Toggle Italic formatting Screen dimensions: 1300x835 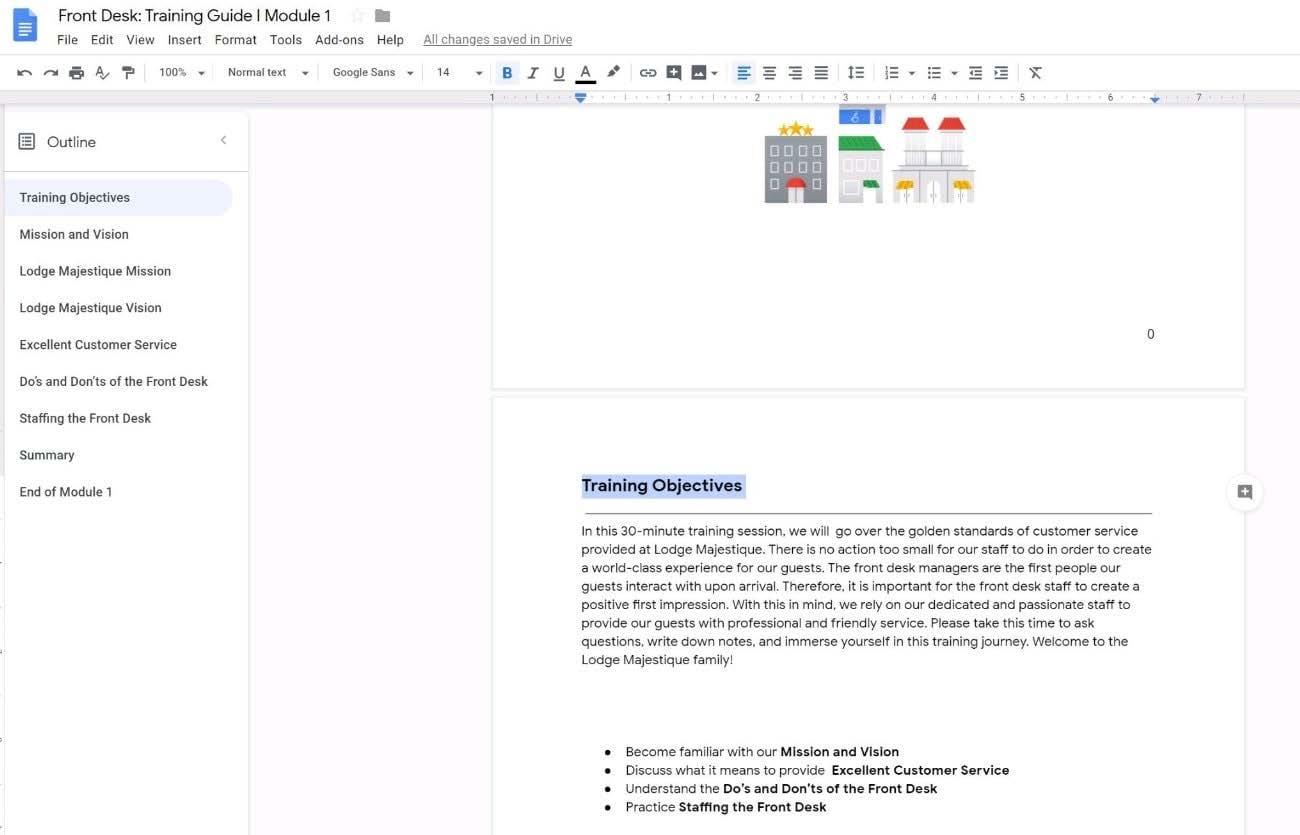click(x=533, y=73)
